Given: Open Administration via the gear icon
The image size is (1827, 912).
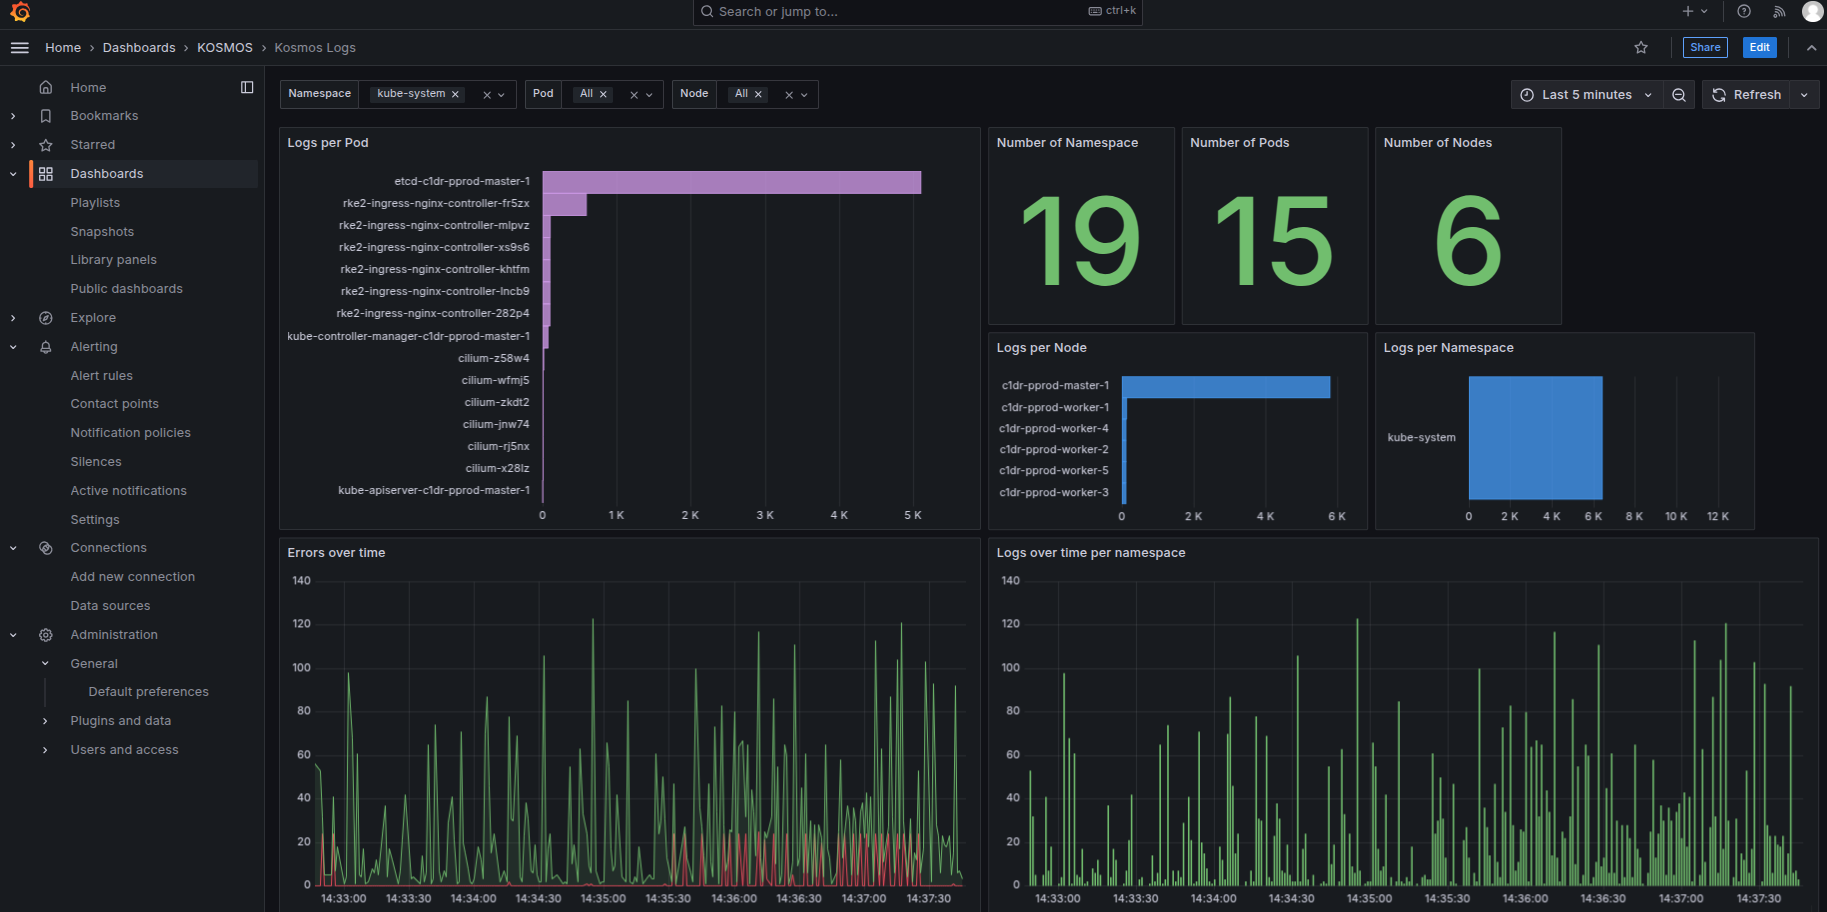Looking at the screenshot, I should pyautogui.click(x=46, y=634).
